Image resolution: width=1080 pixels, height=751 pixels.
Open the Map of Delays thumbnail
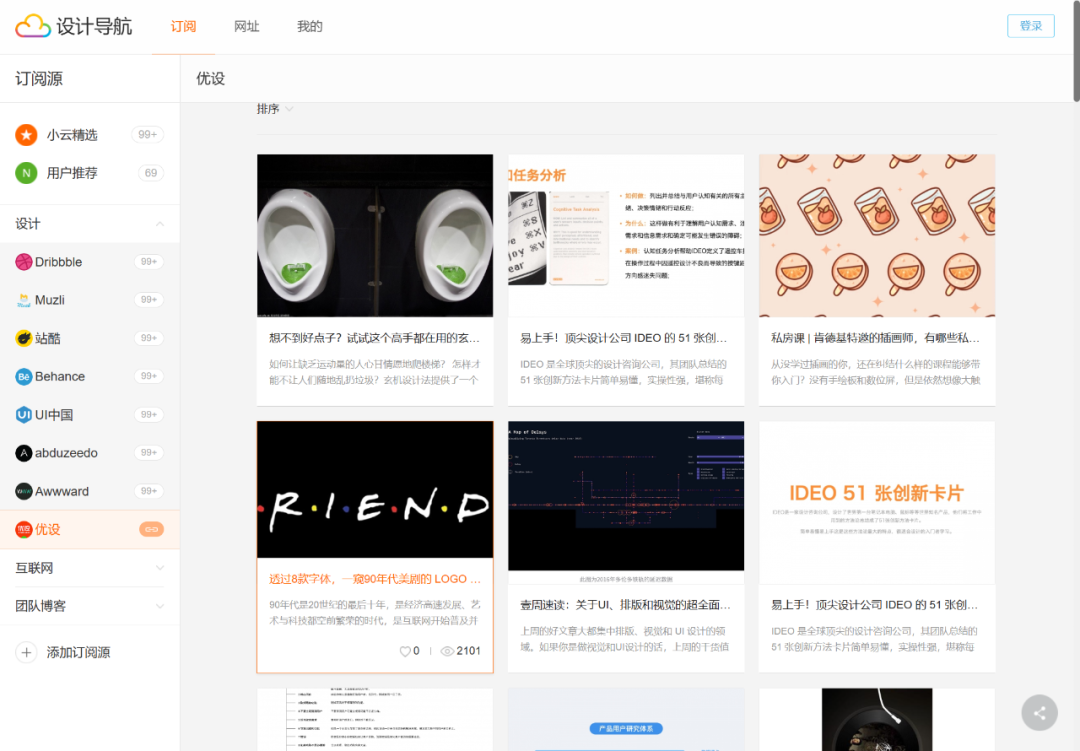626,503
